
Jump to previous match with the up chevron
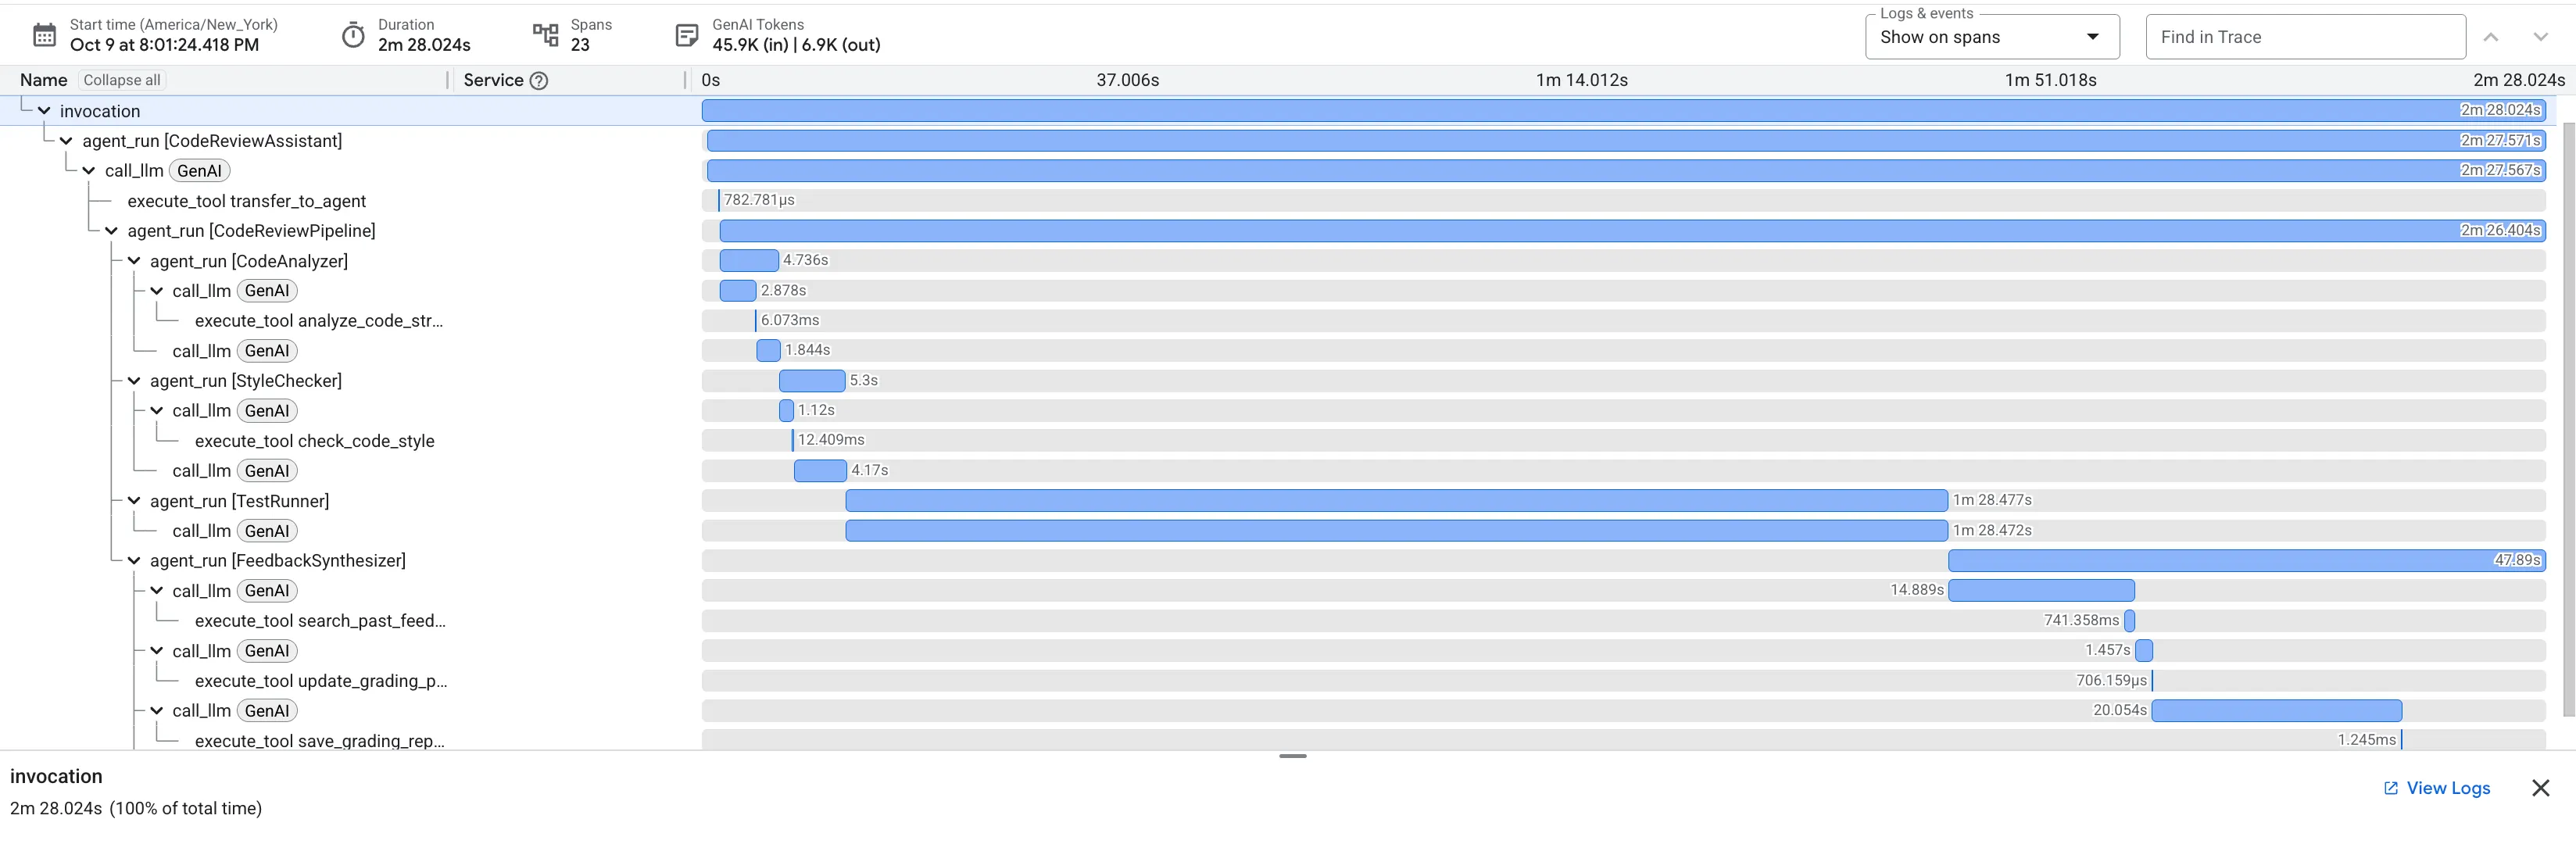[x=2491, y=36]
